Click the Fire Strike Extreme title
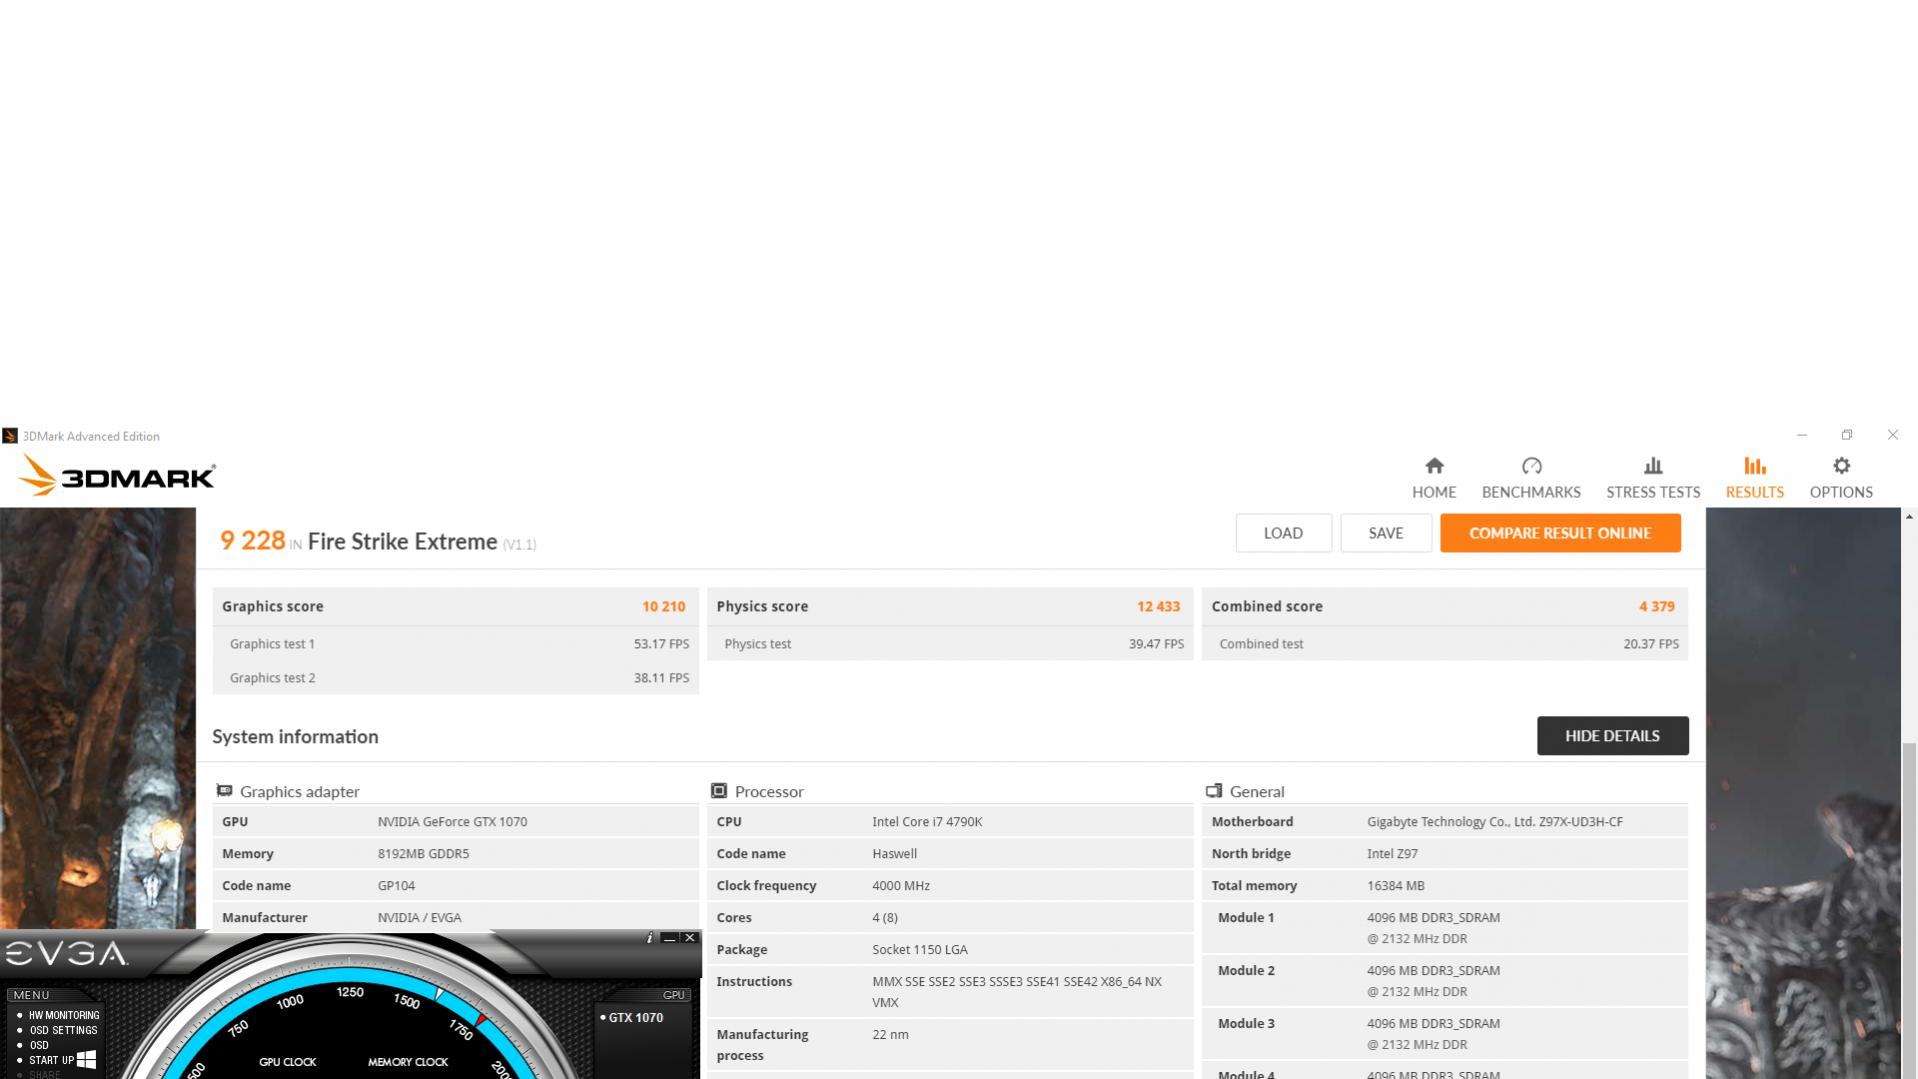1918x1079 pixels. pyautogui.click(x=402, y=541)
